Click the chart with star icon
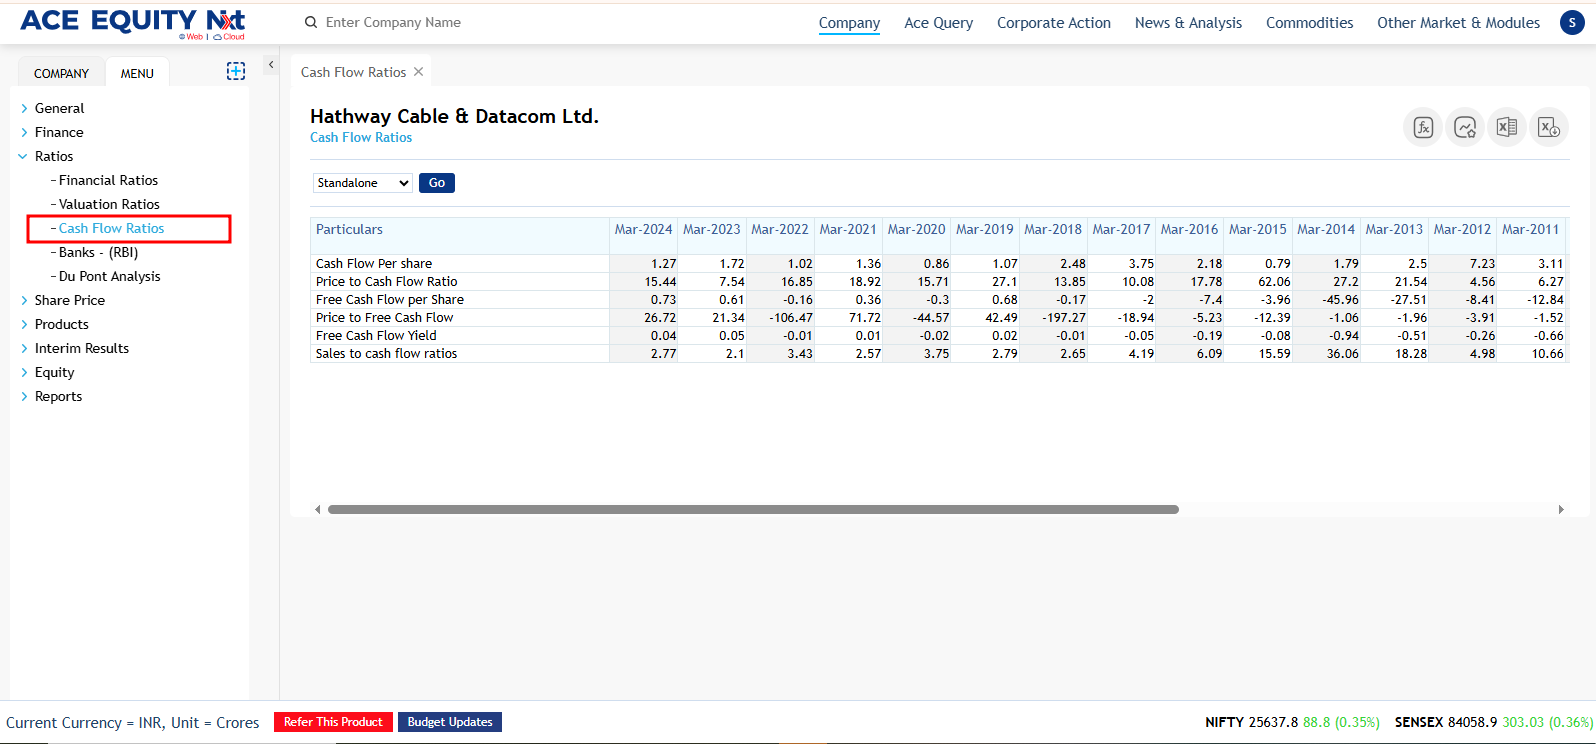This screenshot has height=744, width=1596. click(1465, 127)
